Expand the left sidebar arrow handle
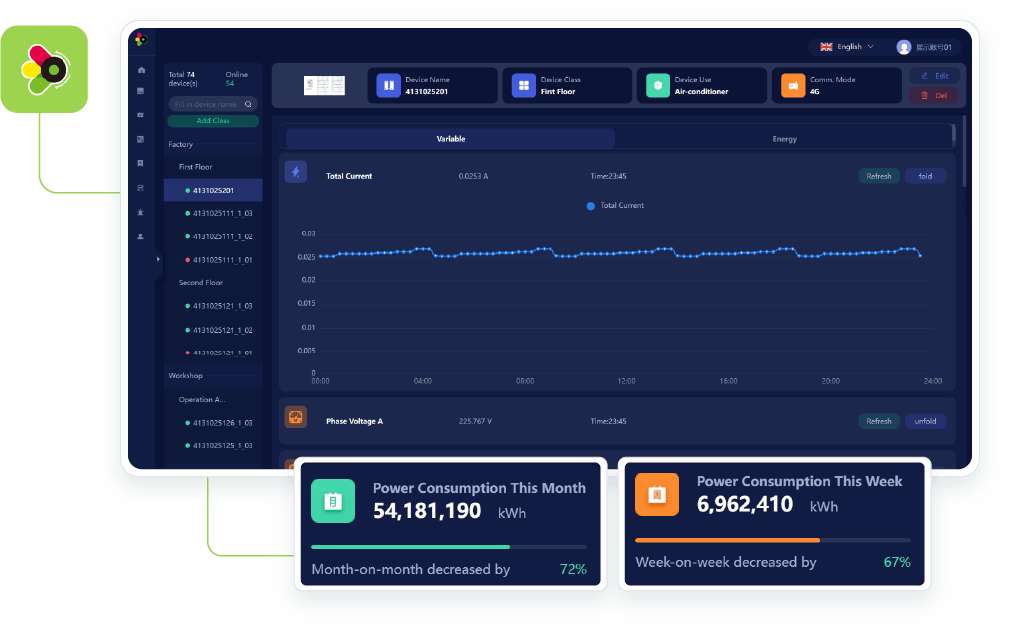The image size is (1010, 632). coord(158,260)
